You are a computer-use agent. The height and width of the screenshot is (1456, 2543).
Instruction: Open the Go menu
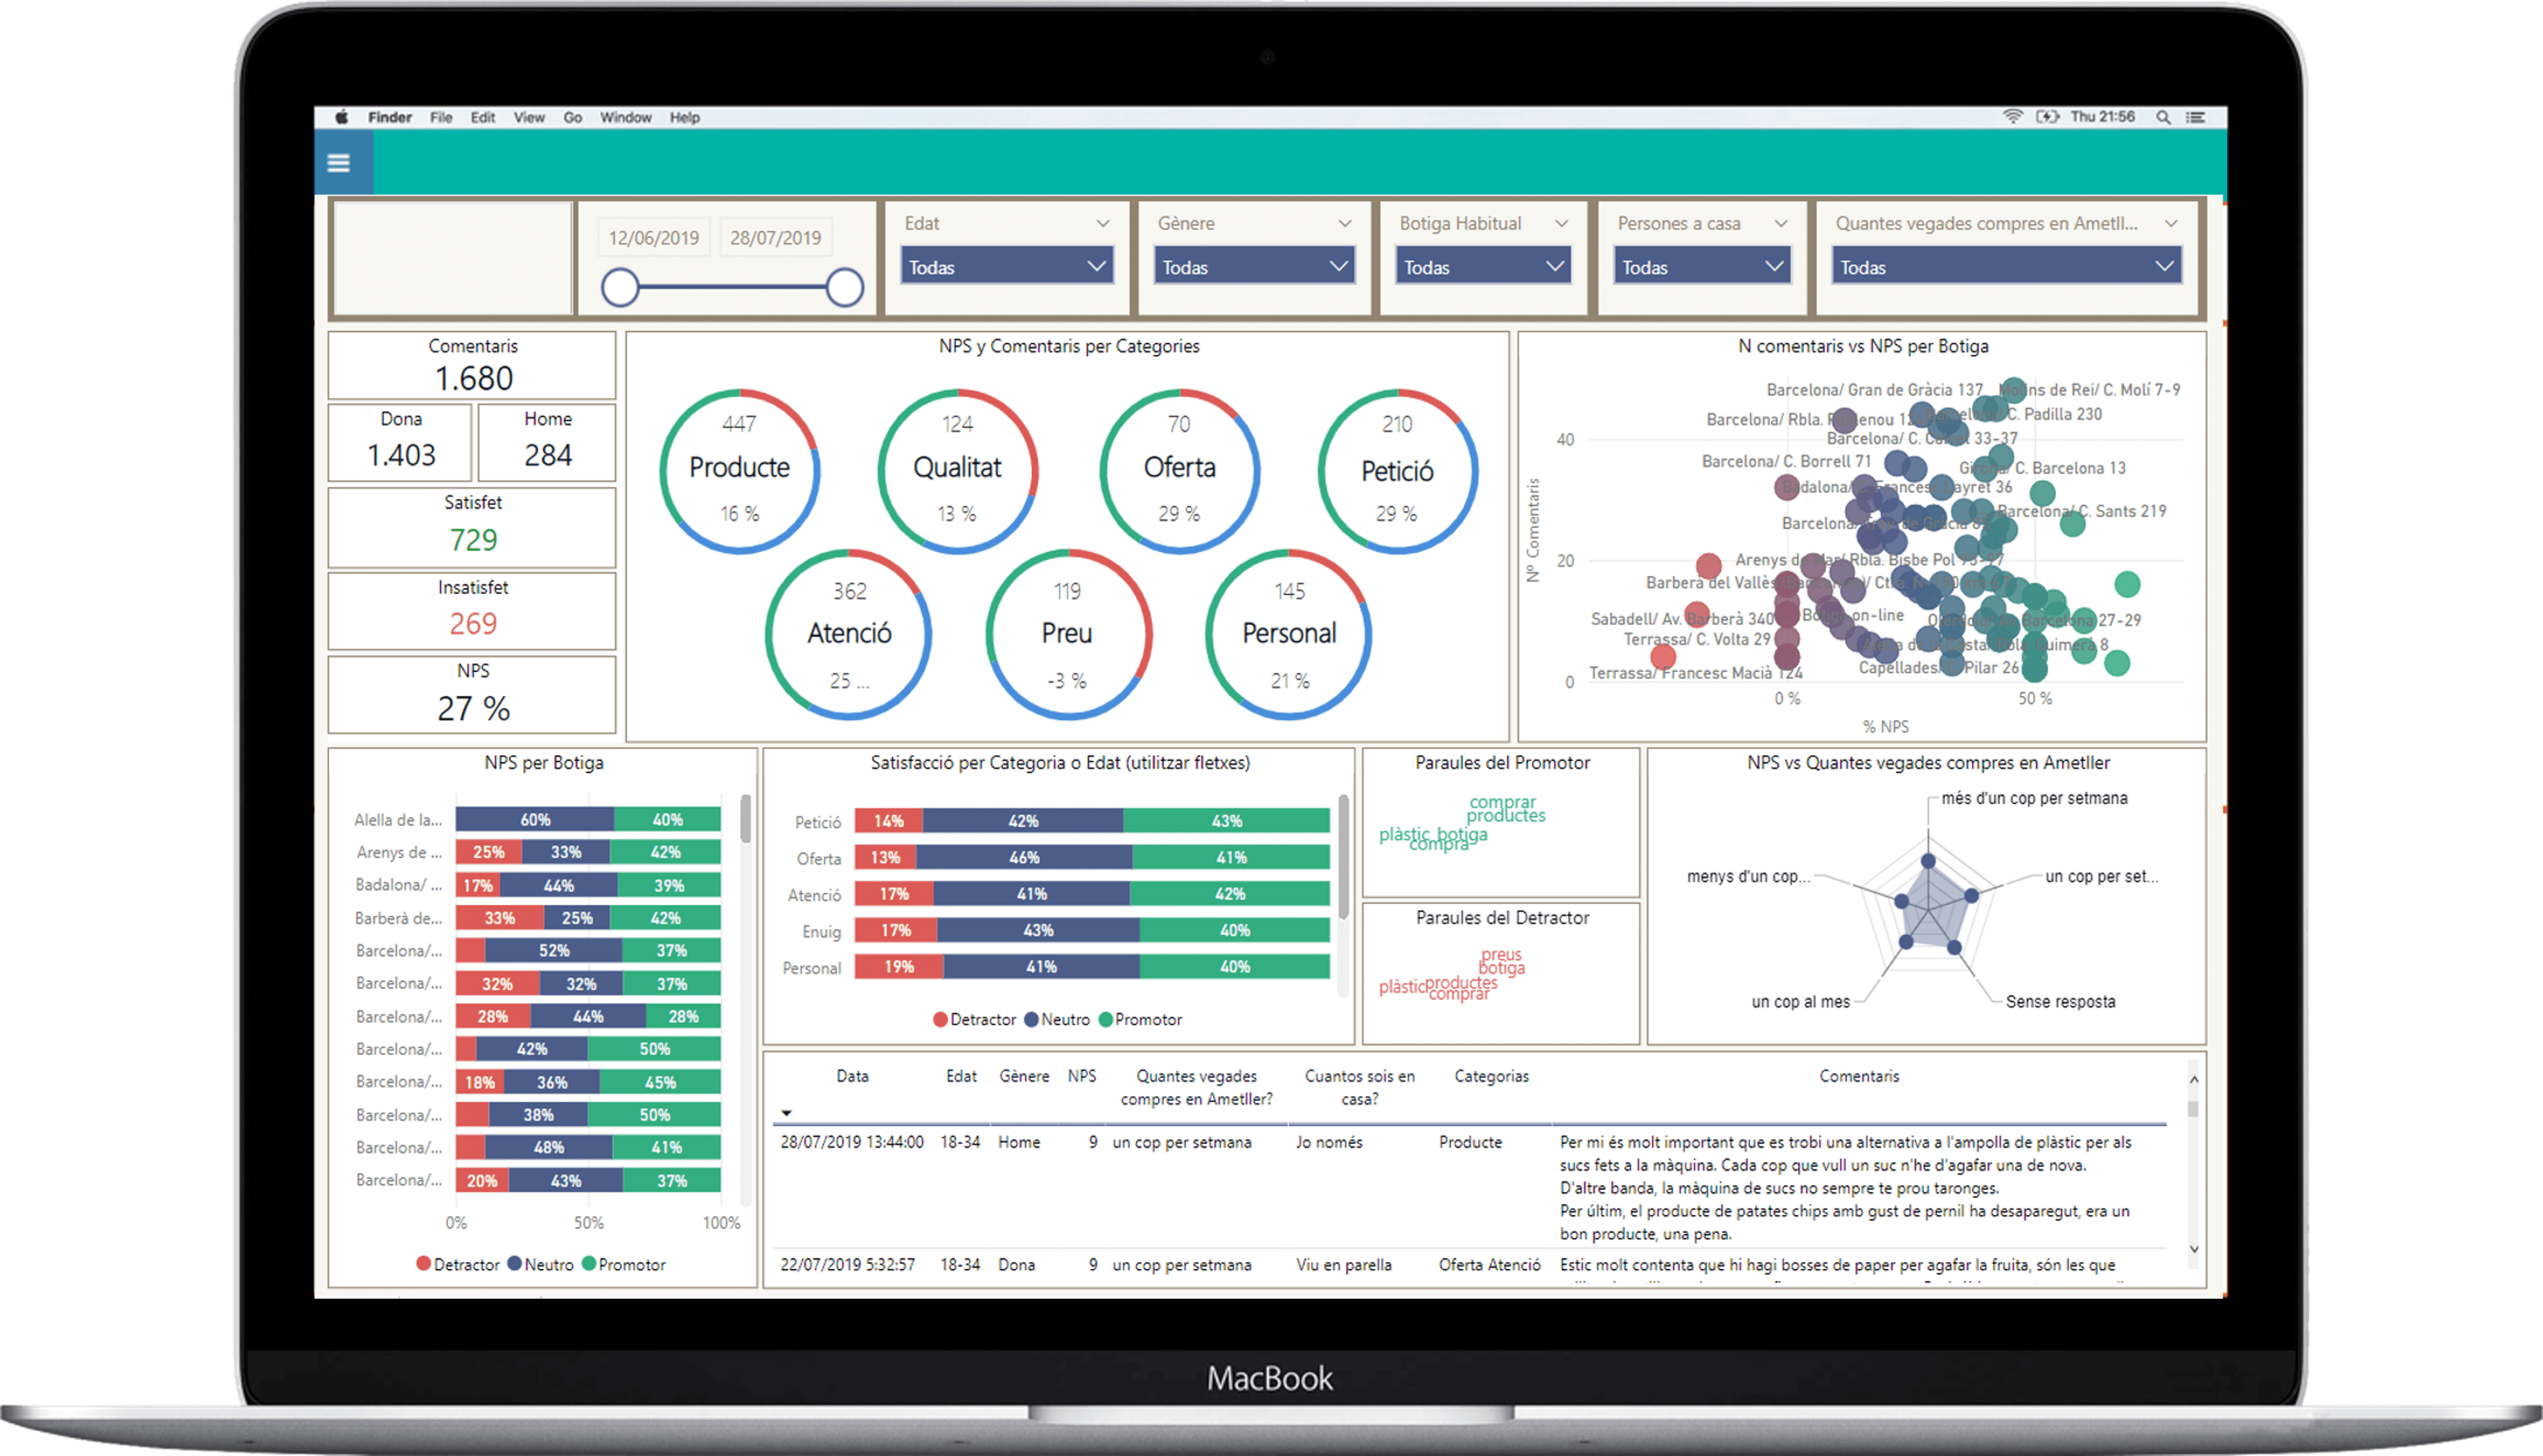click(x=572, y=117)
